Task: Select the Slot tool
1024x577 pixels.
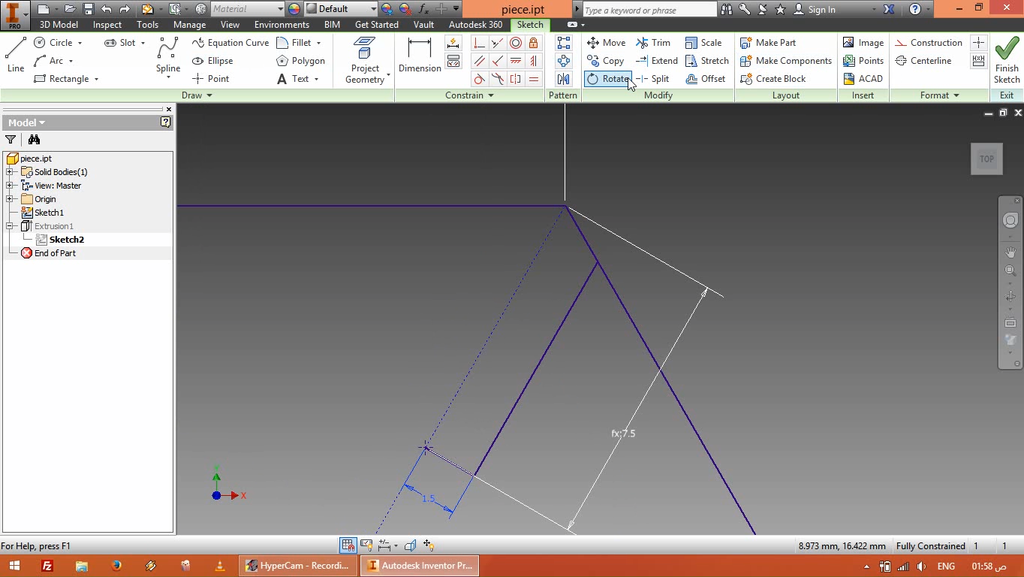Action: click(x=120, y=42)
